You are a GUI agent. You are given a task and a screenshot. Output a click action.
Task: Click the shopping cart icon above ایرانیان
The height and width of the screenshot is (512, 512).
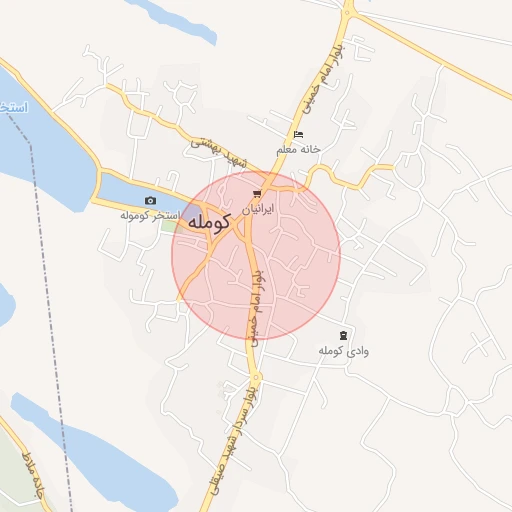(257, 194)
